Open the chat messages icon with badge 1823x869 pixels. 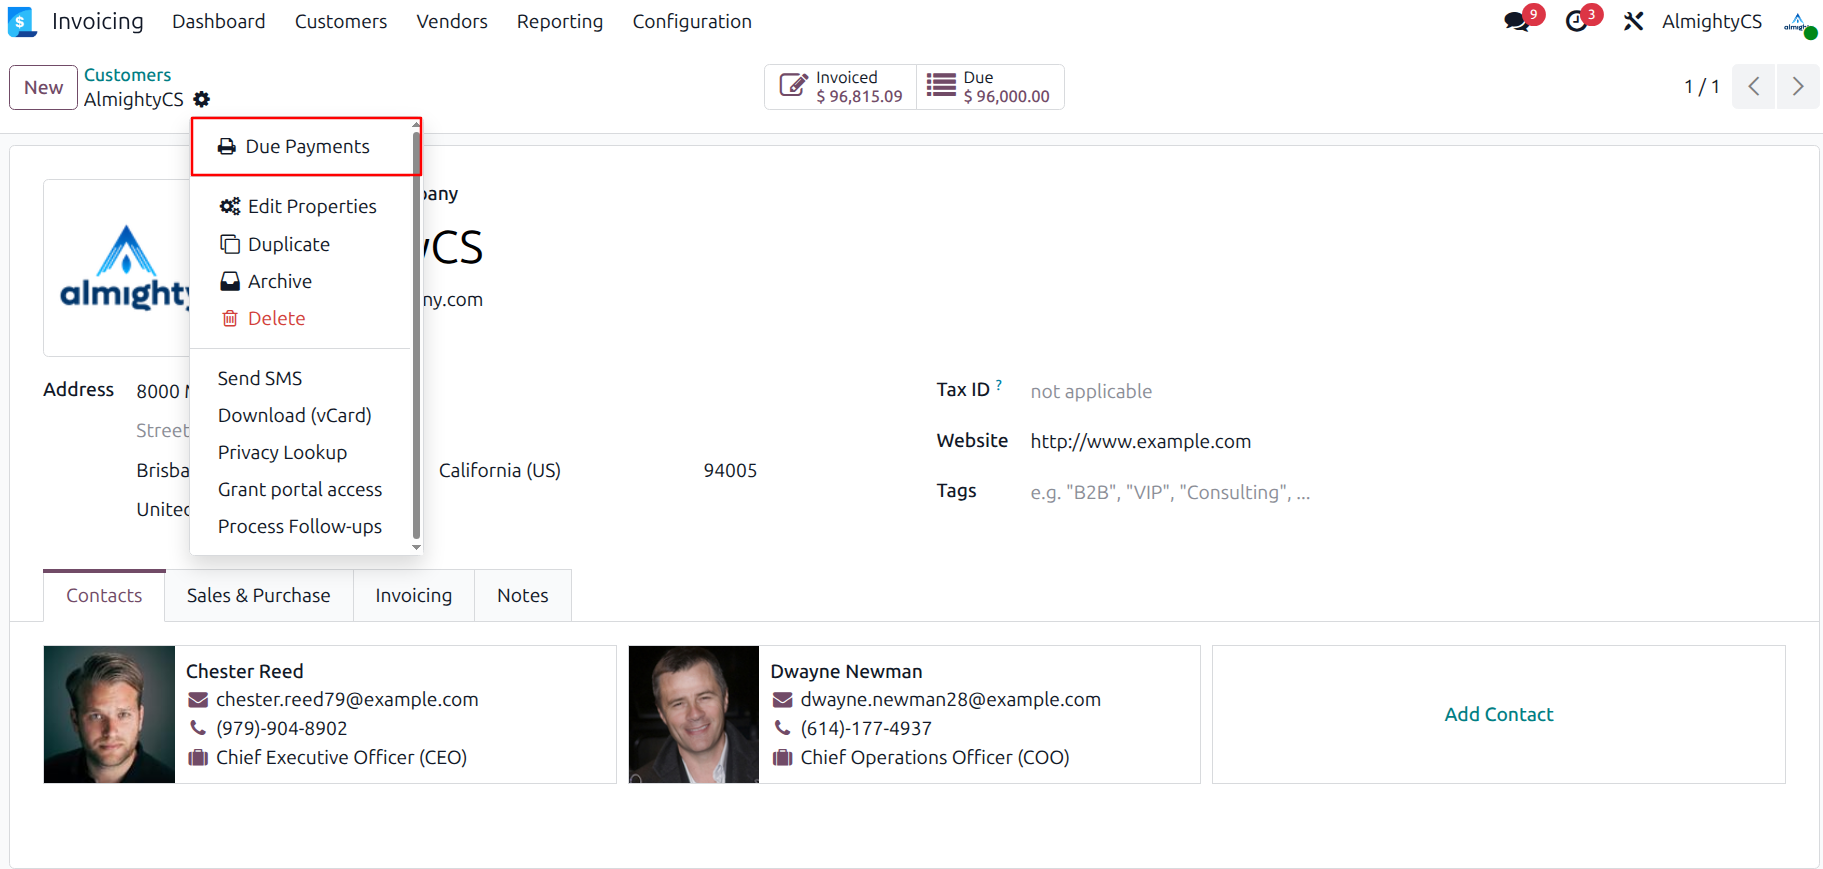coord(1517,22)
